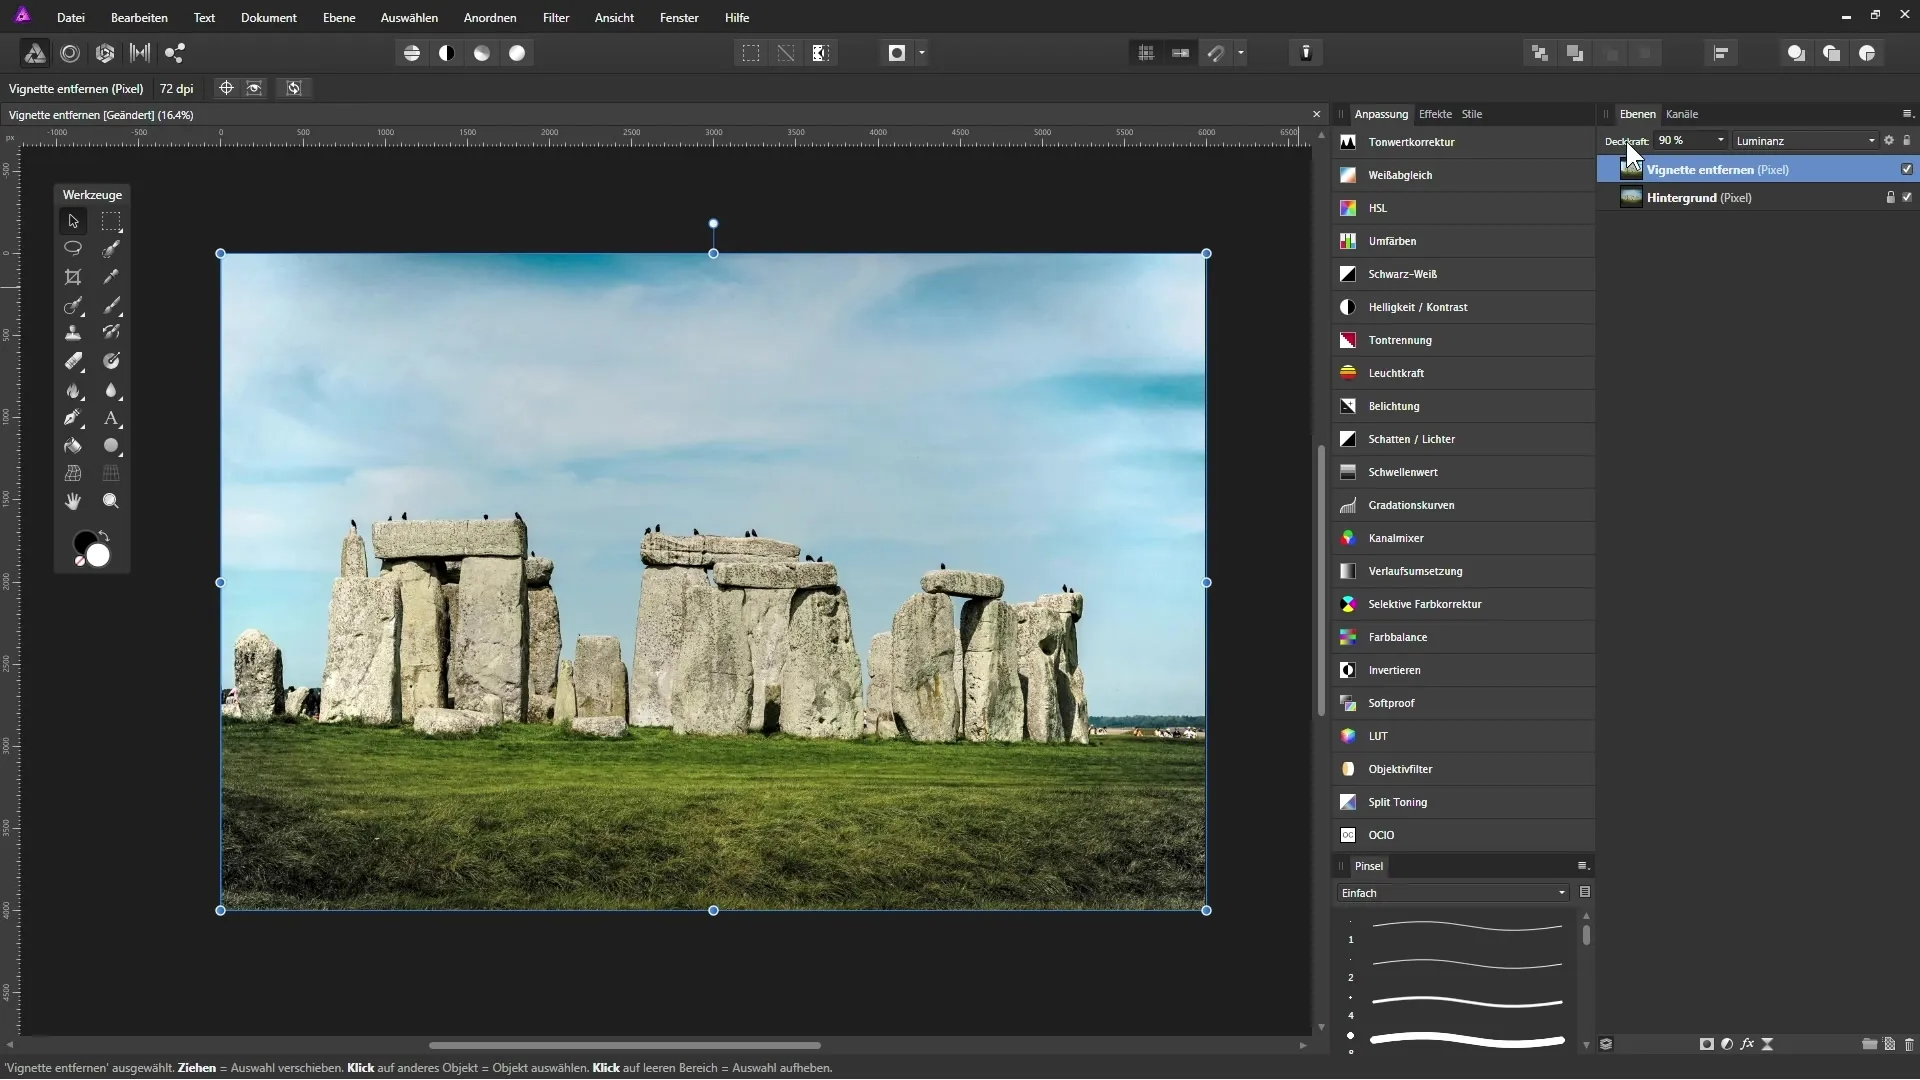Select the Blur droplet tool

click(x=111, y=390)
